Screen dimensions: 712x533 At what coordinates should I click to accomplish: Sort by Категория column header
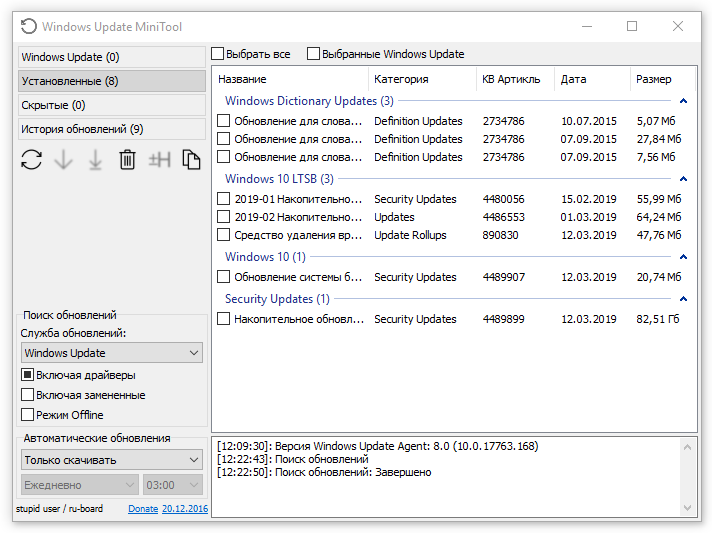[422, 79]
